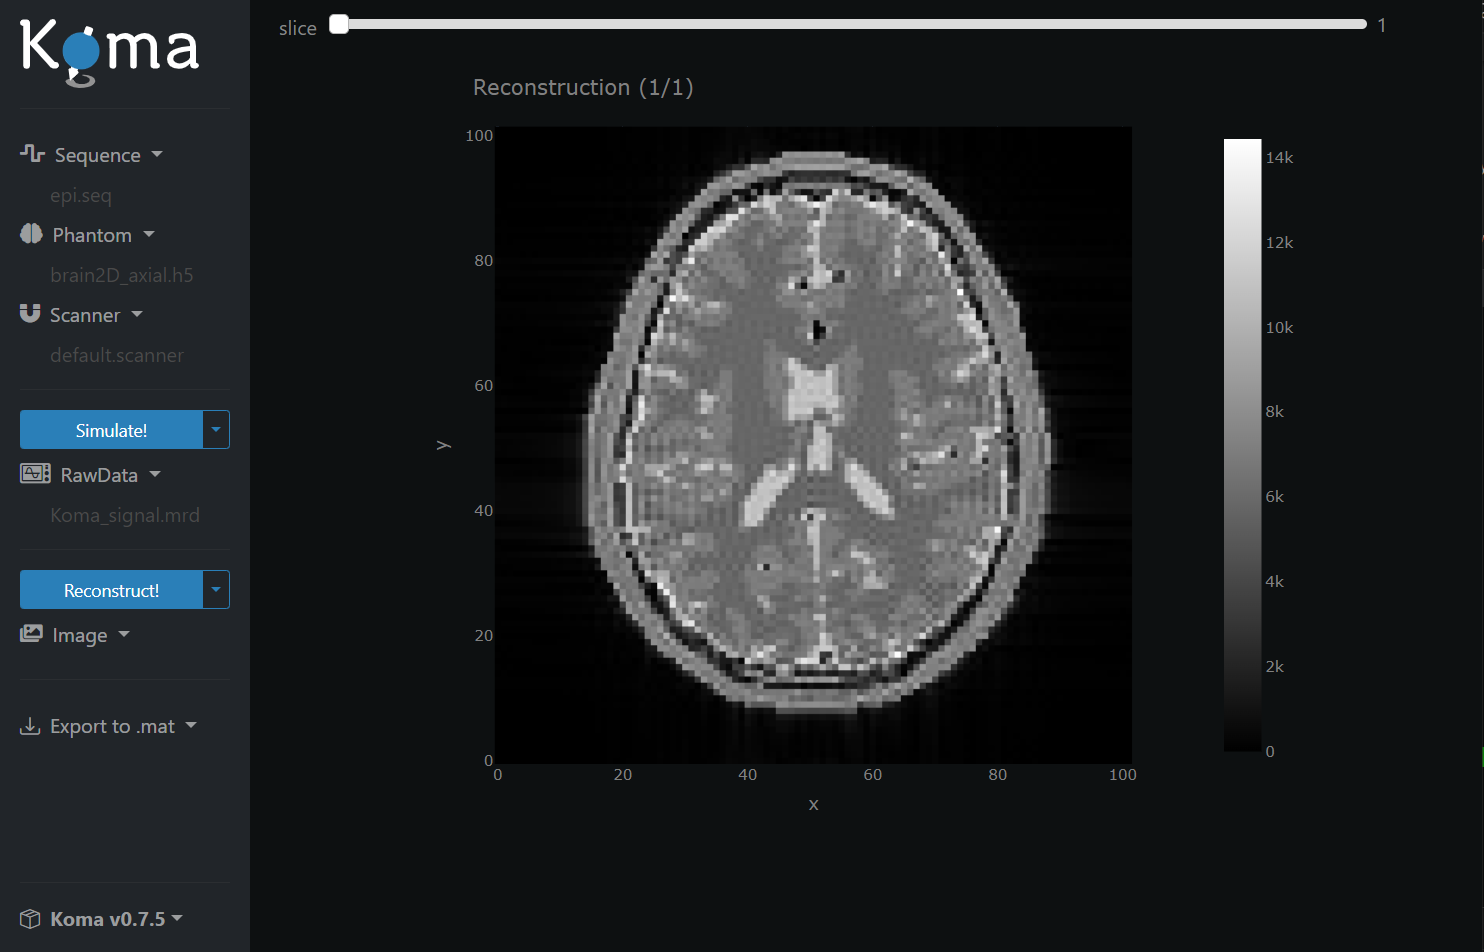This screenshot has height=952, width=1484.
Task: Click the Phantom brain icon
Action: pyautogui.click(x=31, y=233)
